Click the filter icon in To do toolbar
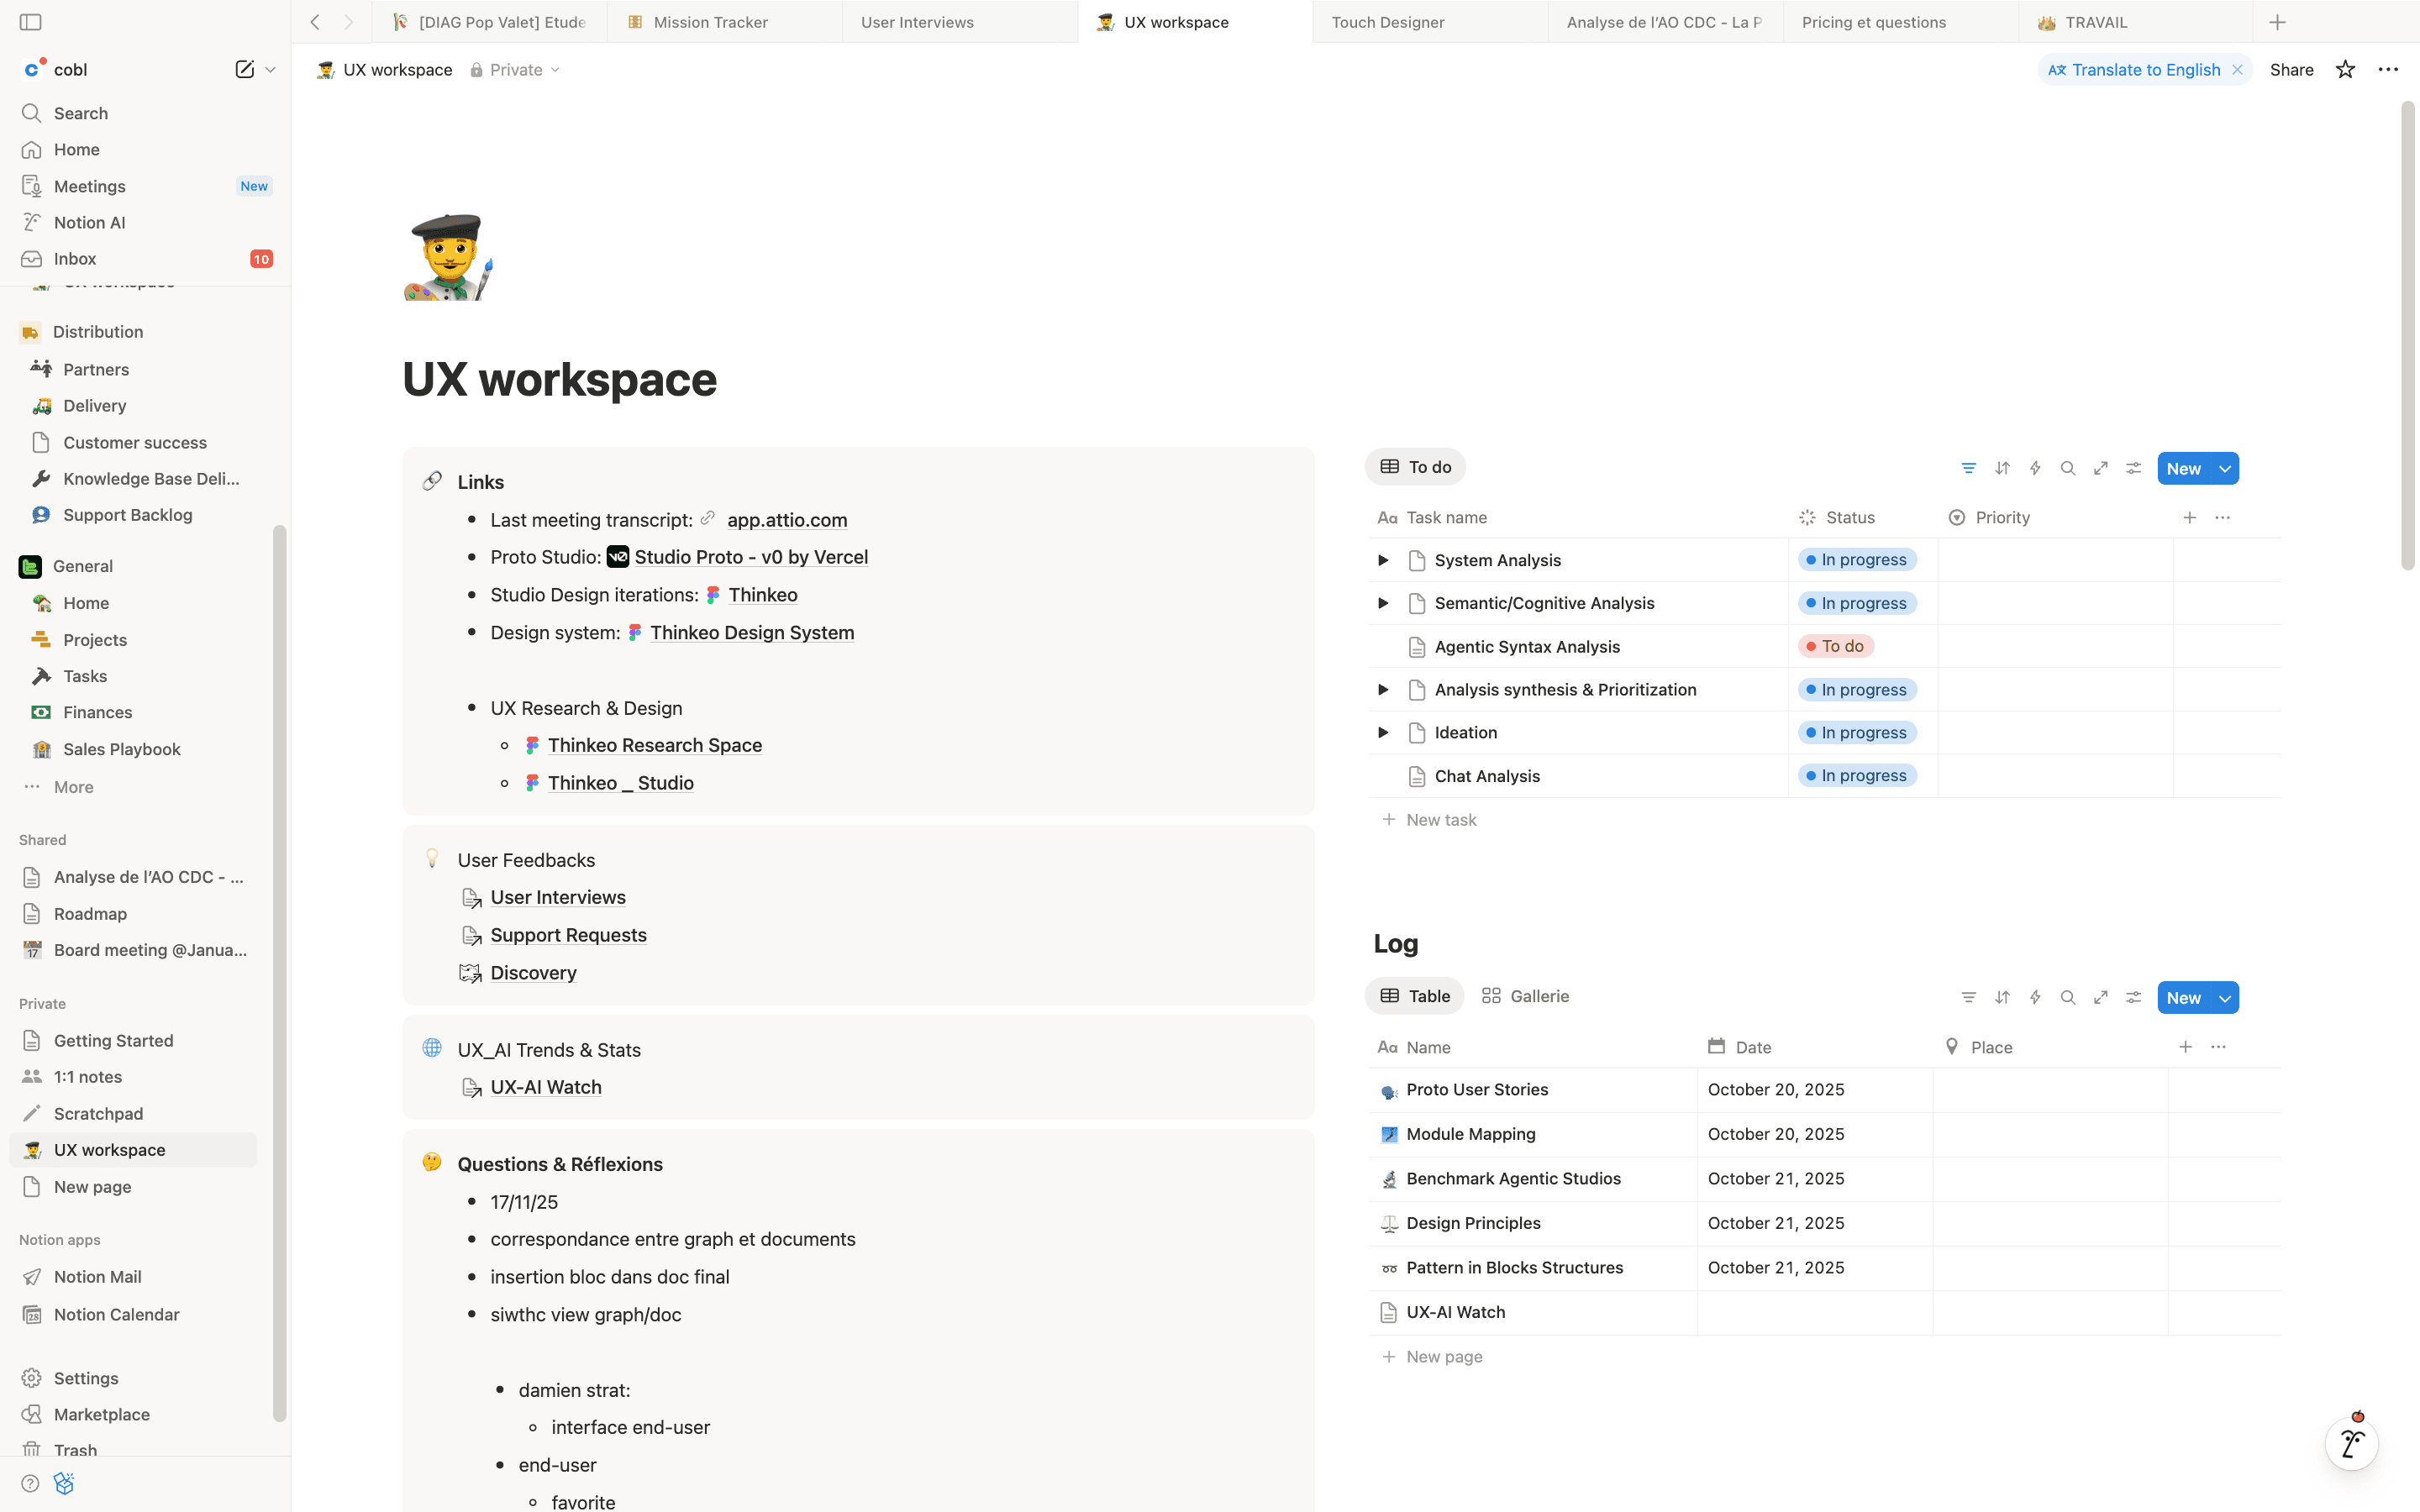 pos(1968,468)
